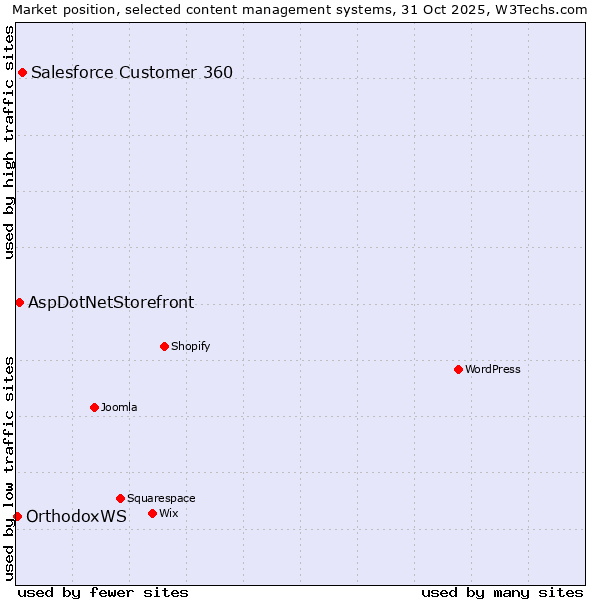Click the red marker for Salesforce Customer 360
The height and width of the screenshot is (600, 600).
[x=22, y=72]
